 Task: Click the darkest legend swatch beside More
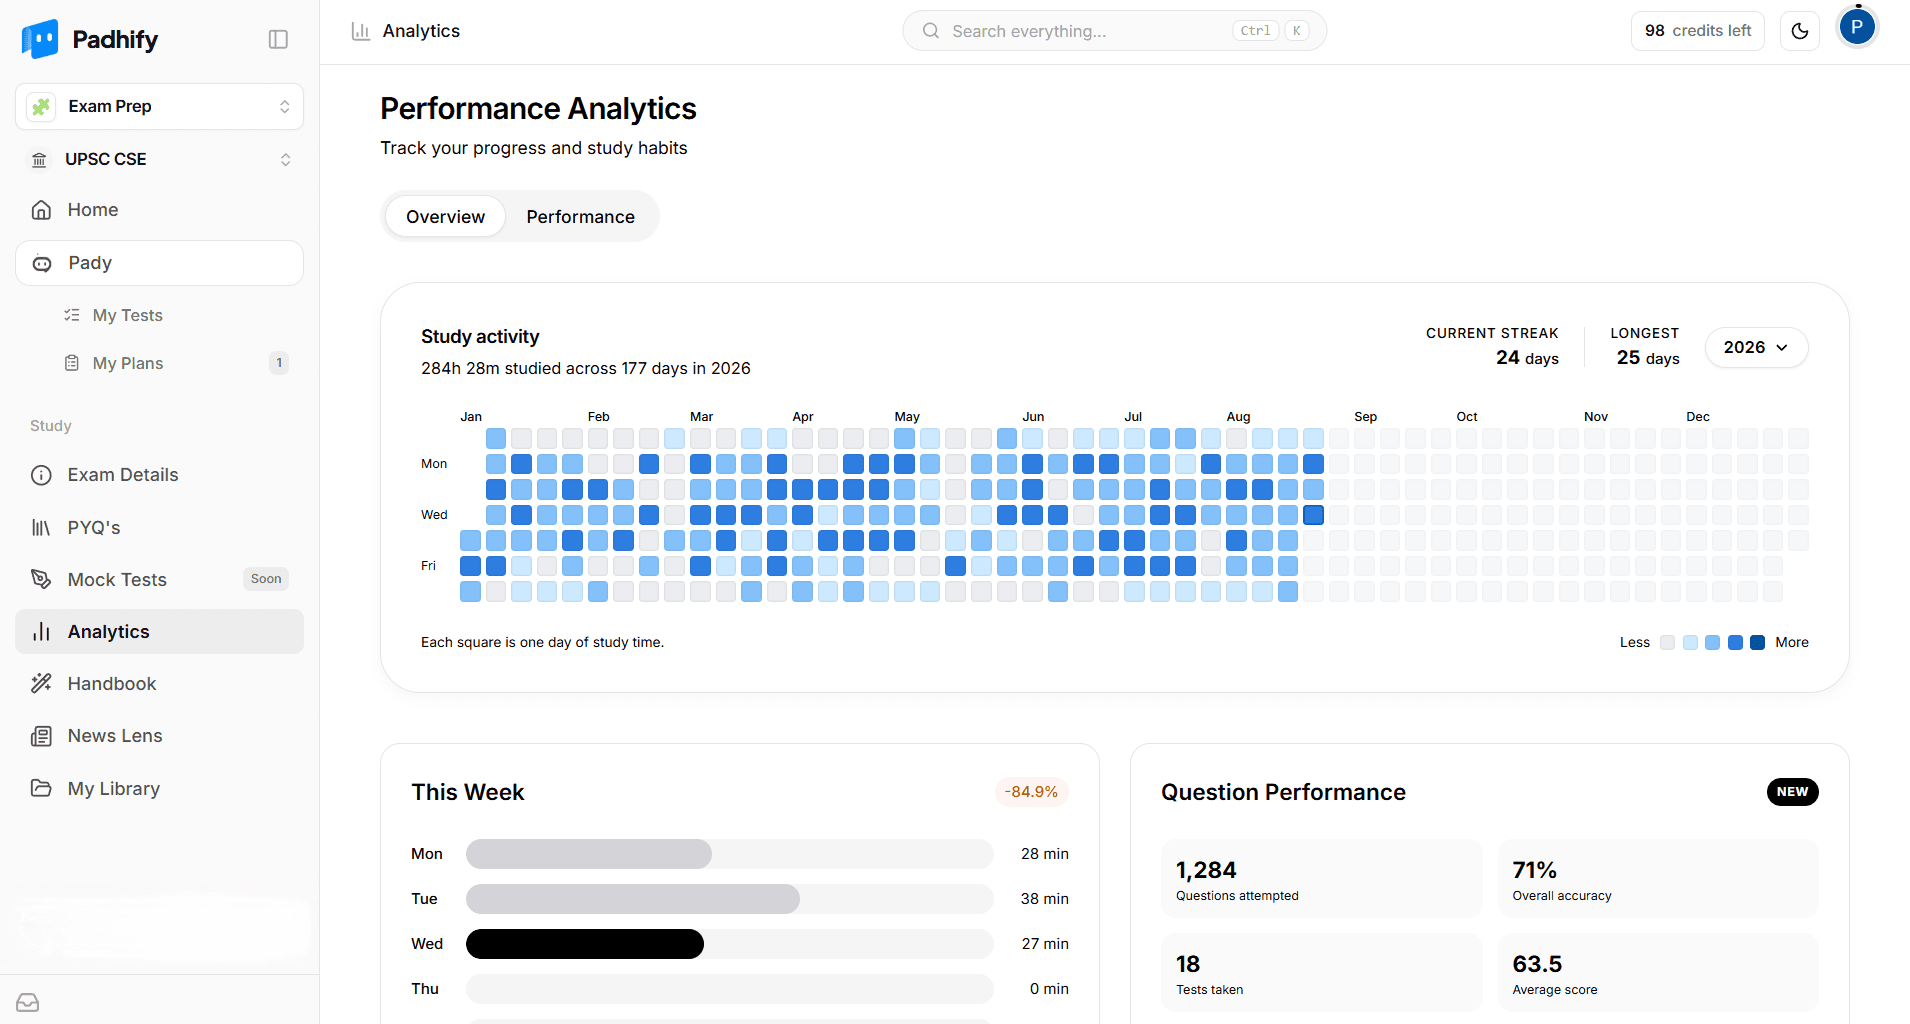pos(1757,643)
